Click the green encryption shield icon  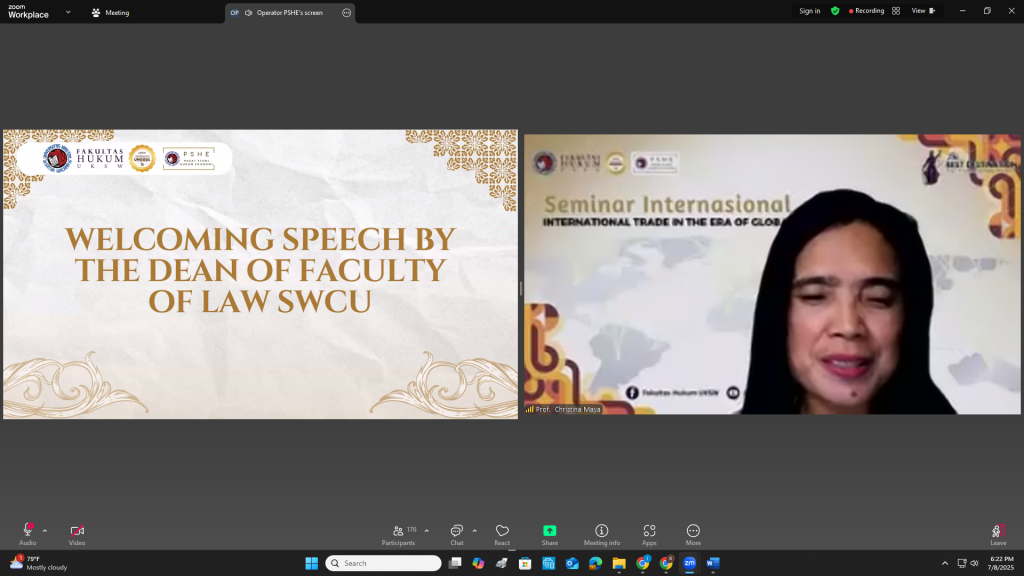click(x=835, y=11)
